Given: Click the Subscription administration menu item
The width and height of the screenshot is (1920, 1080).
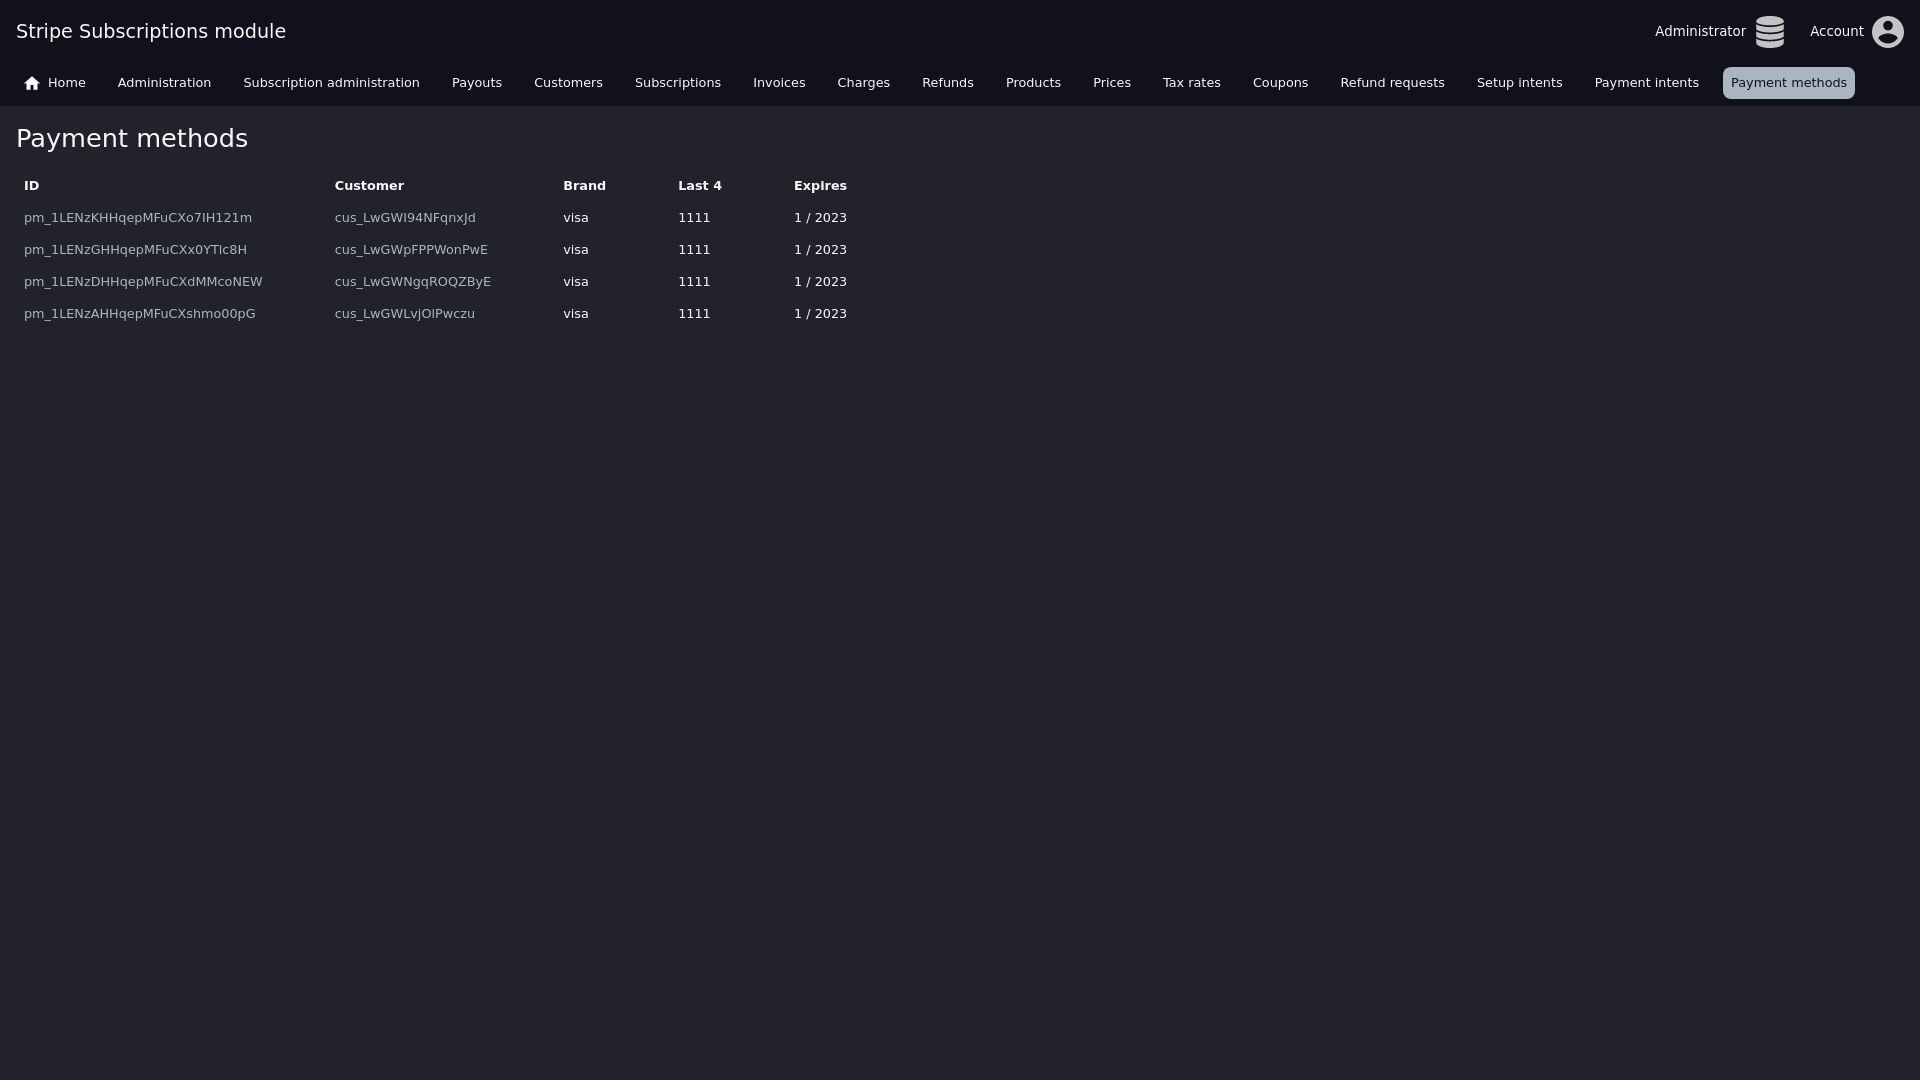Looking at the screenshot, I should point(331,83).
